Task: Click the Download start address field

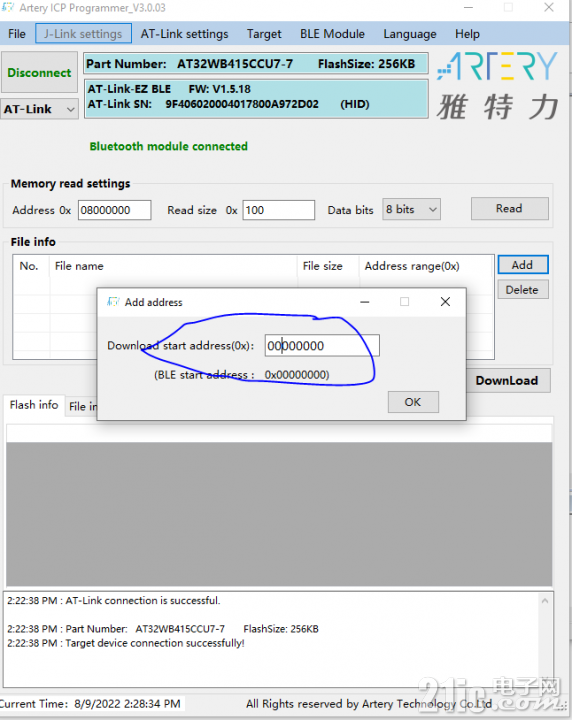Action: pyautogui.click(x=322, y=345)
